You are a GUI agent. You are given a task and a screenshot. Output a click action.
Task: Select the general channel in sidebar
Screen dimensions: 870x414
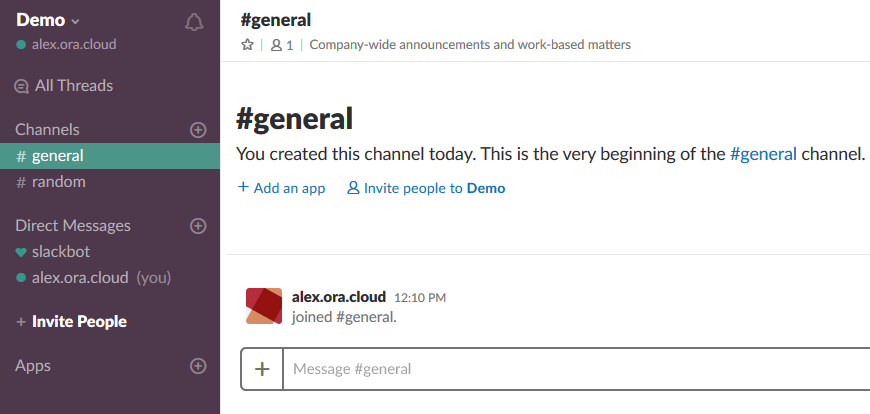click(57, 156)
